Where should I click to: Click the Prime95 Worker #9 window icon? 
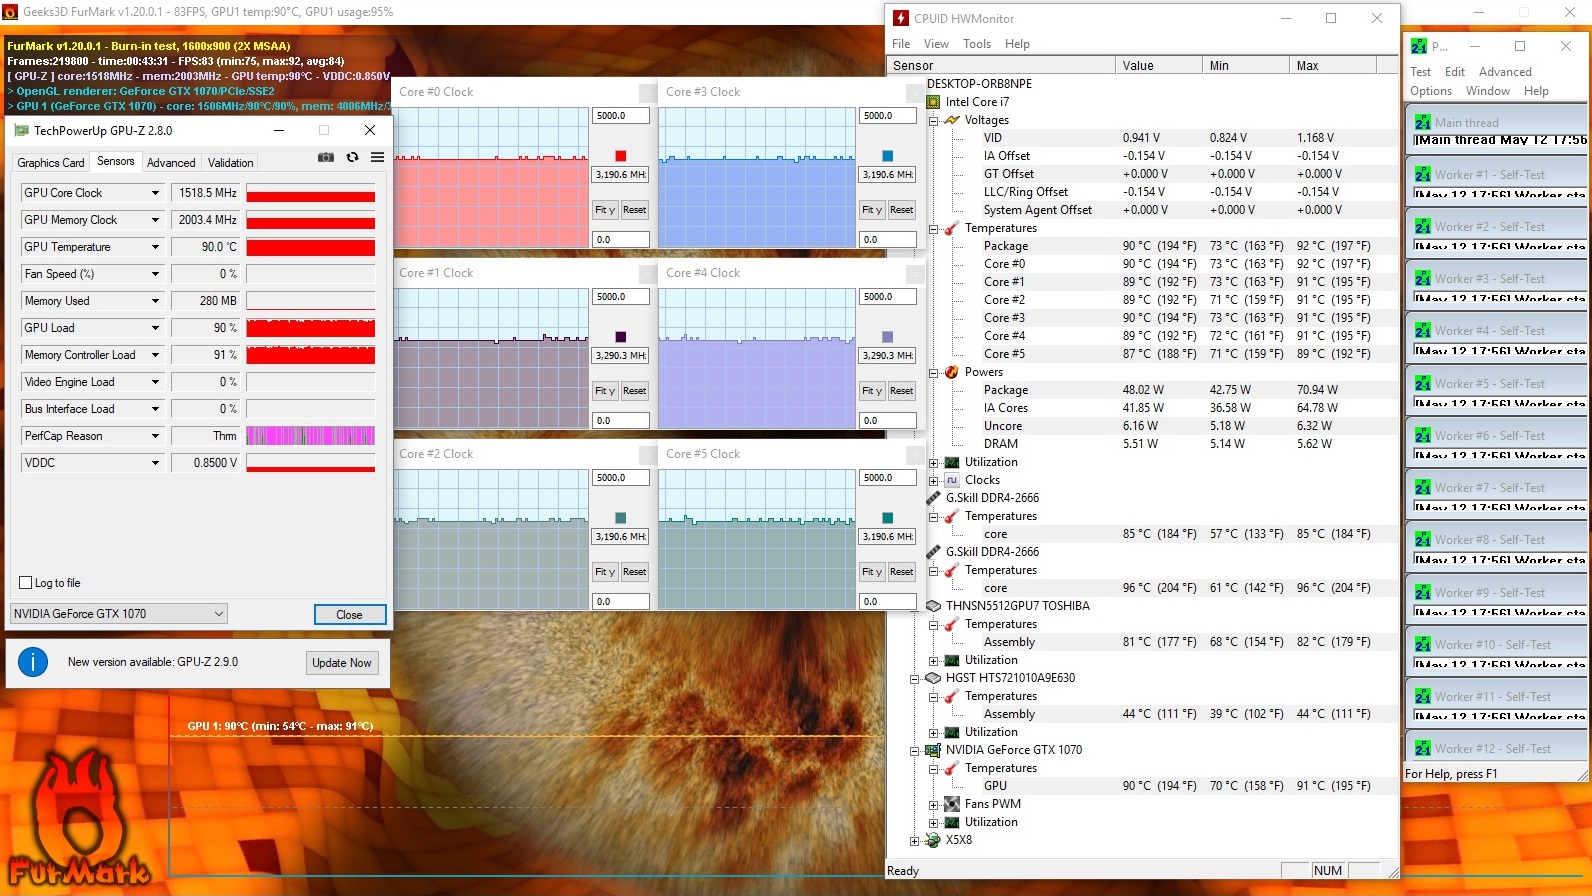click(1422, 592)
